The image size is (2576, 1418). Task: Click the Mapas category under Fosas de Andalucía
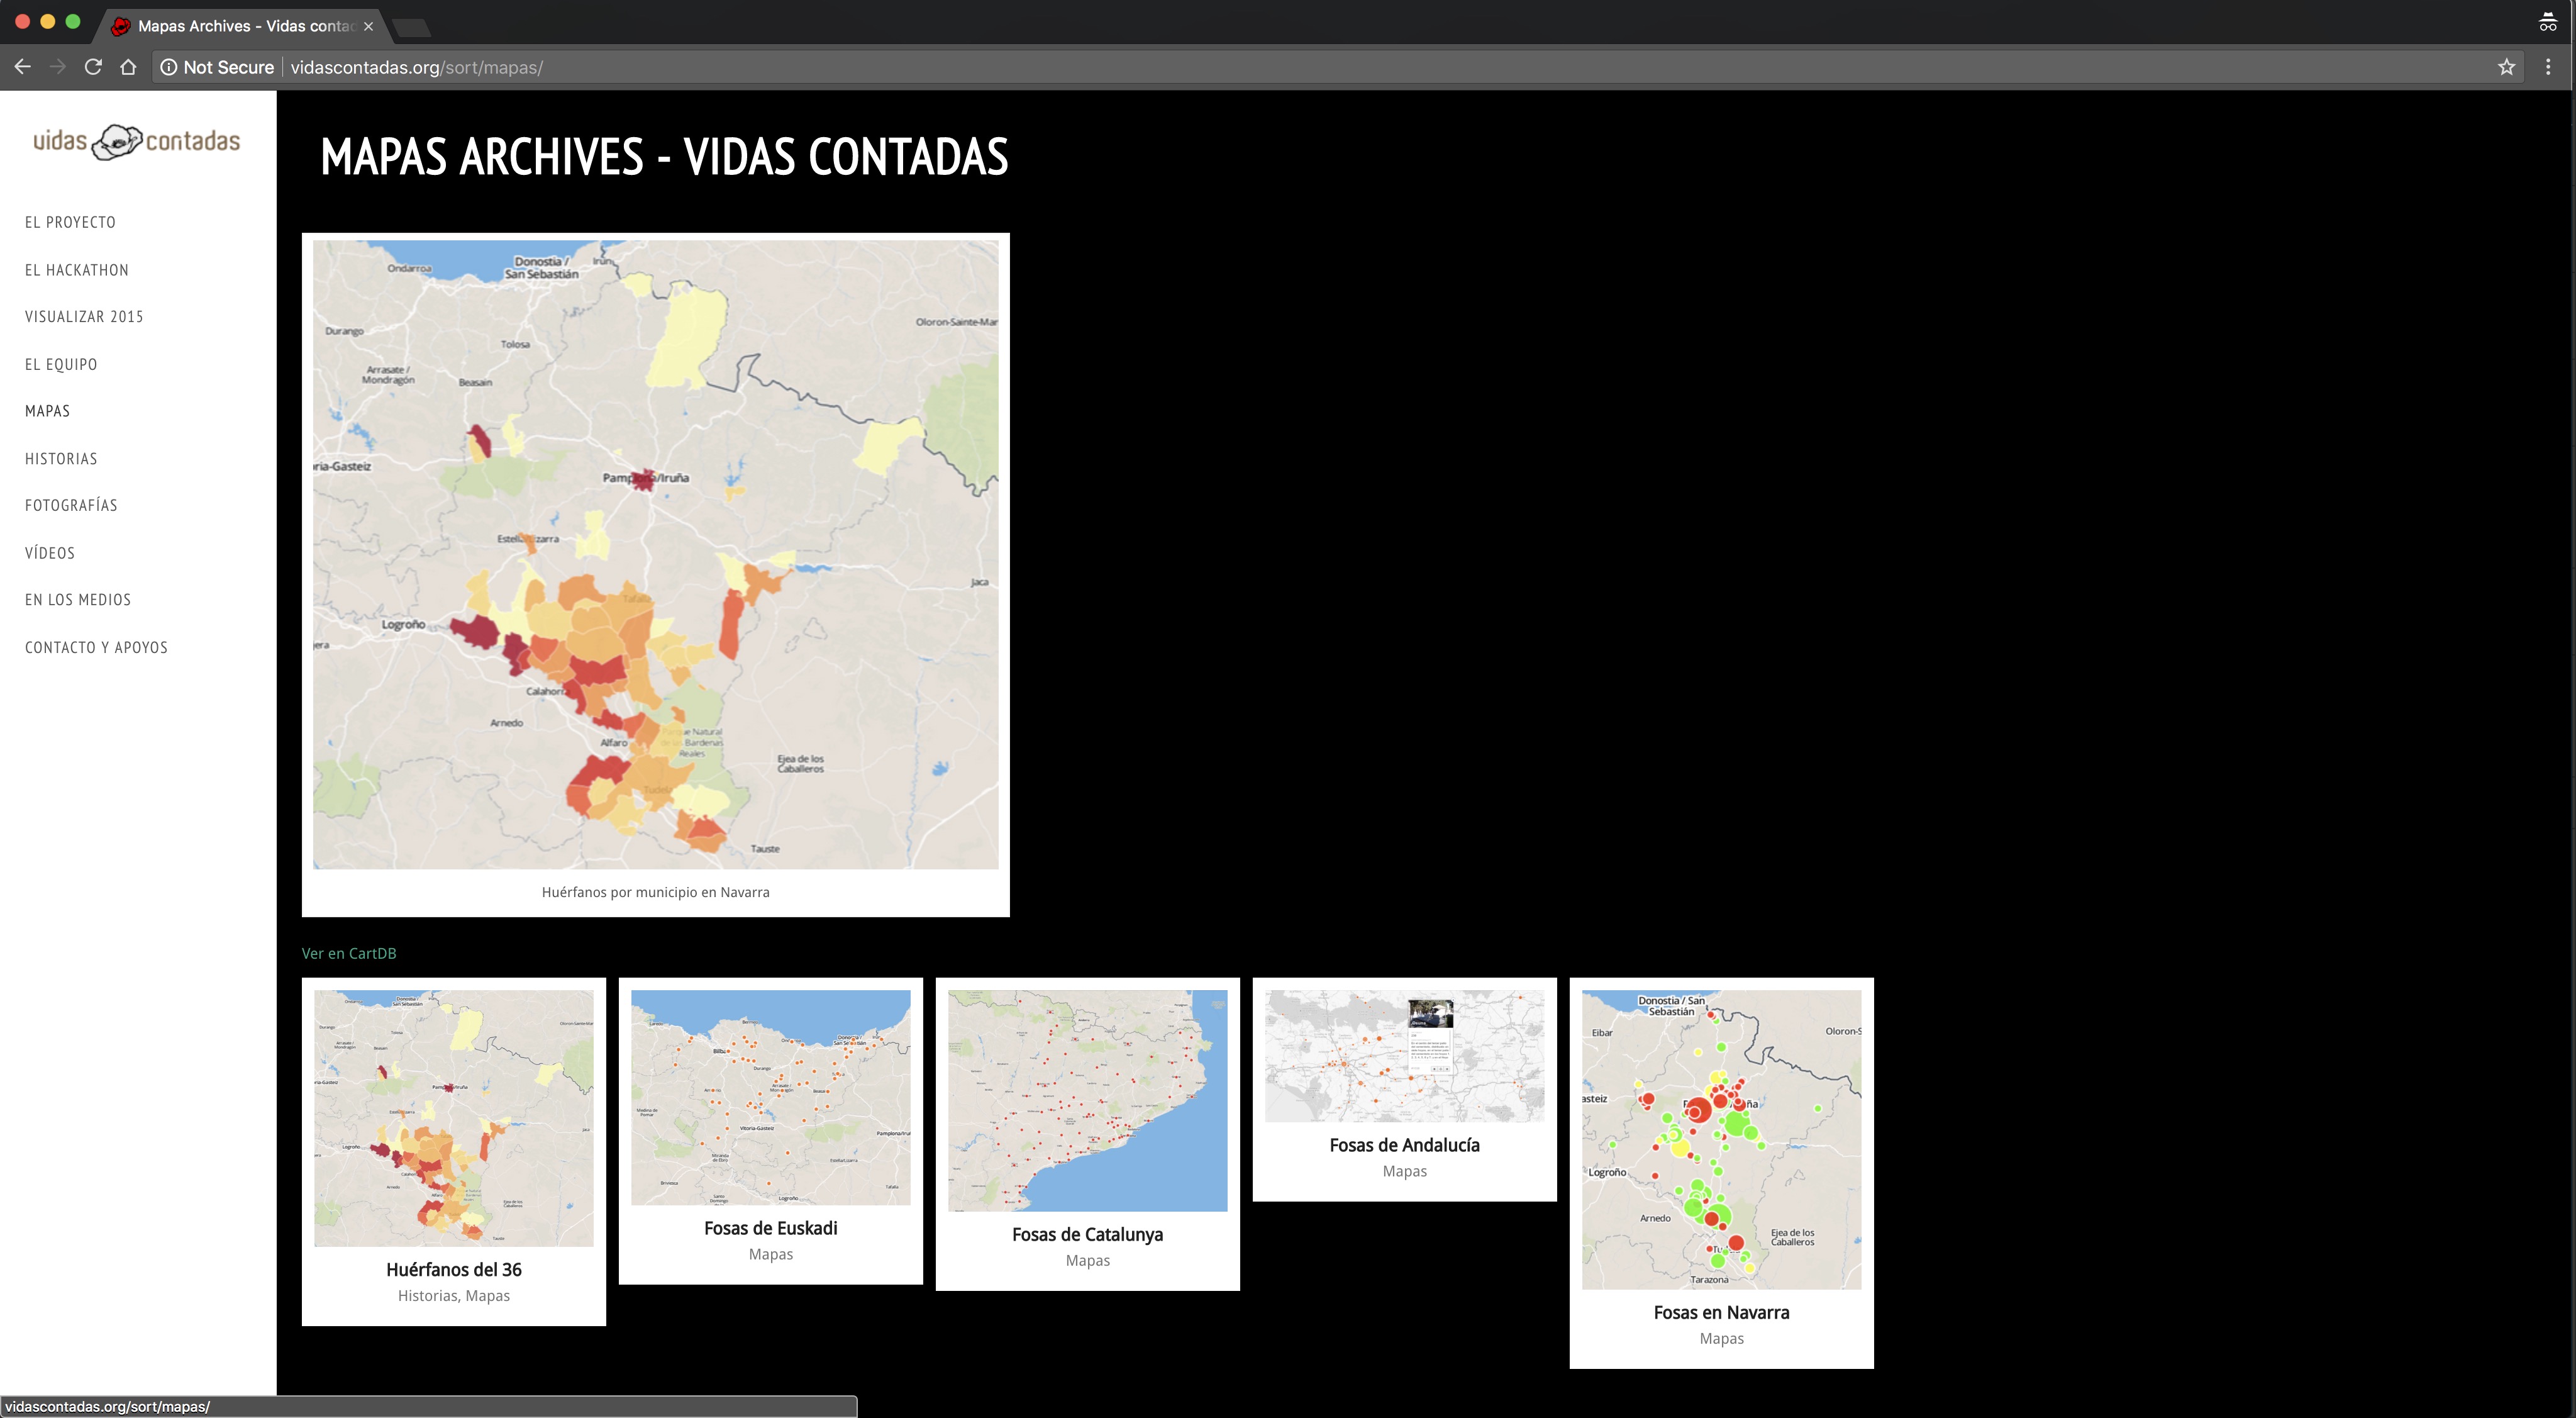(1404, 1171)
